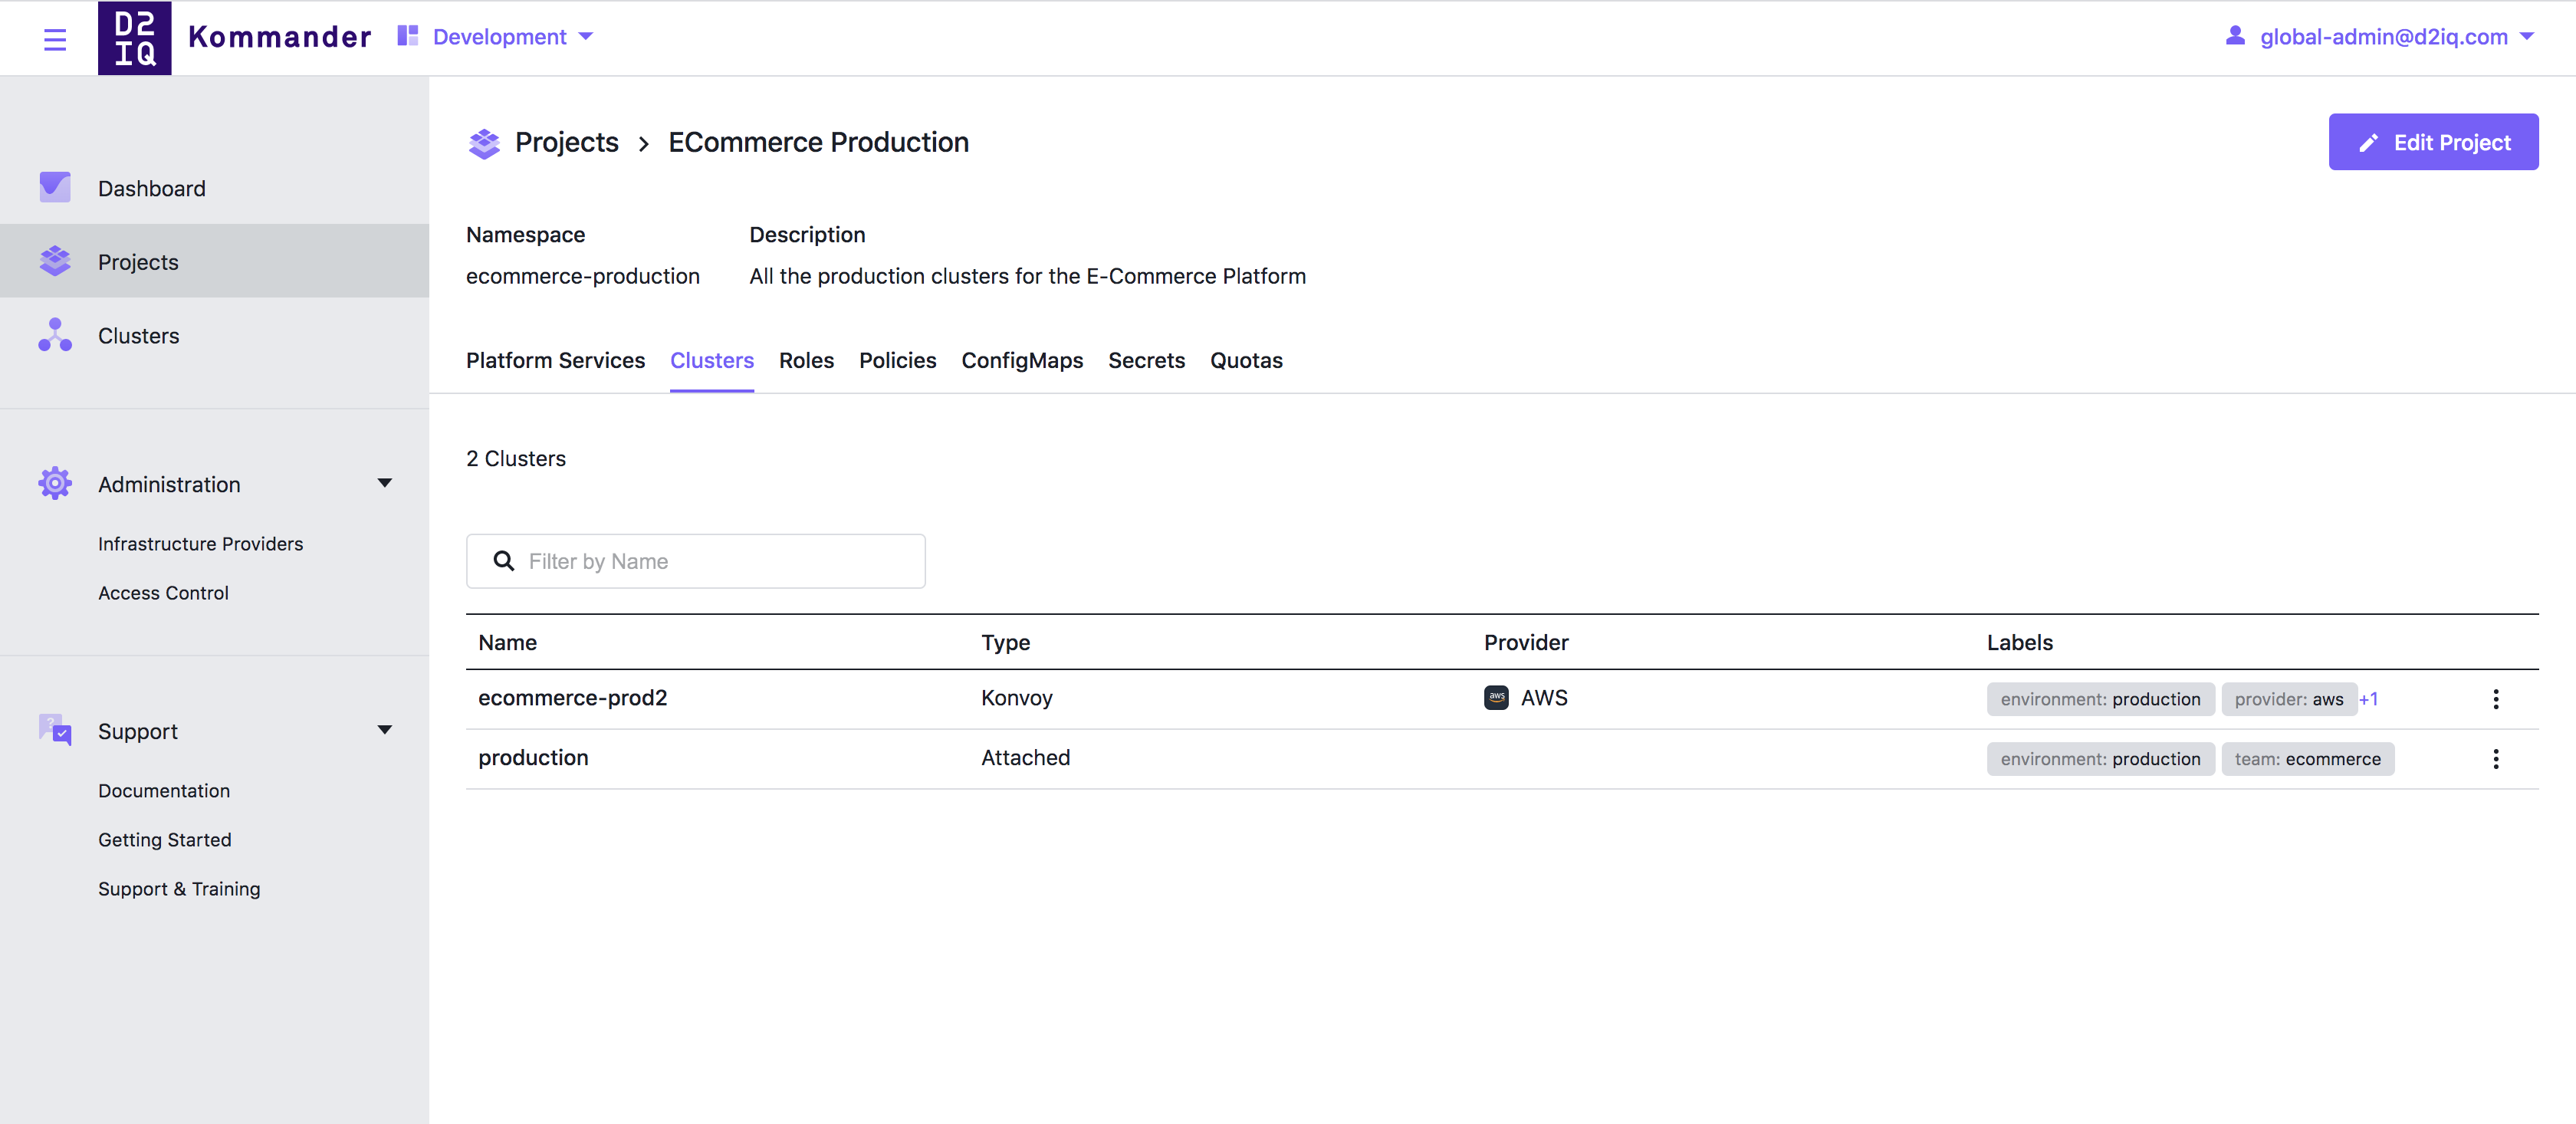The width and height of the screenshot is (2576, 1124).
Task: Open Infrastructure Providers link
Action: (x=200, y=544)
